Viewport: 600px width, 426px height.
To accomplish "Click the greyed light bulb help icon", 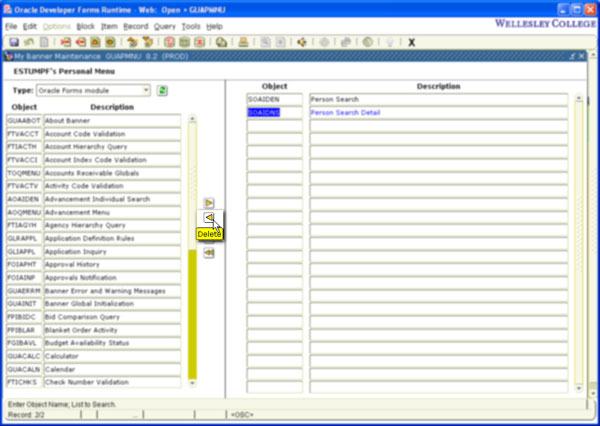I will (x=390, y=42).
